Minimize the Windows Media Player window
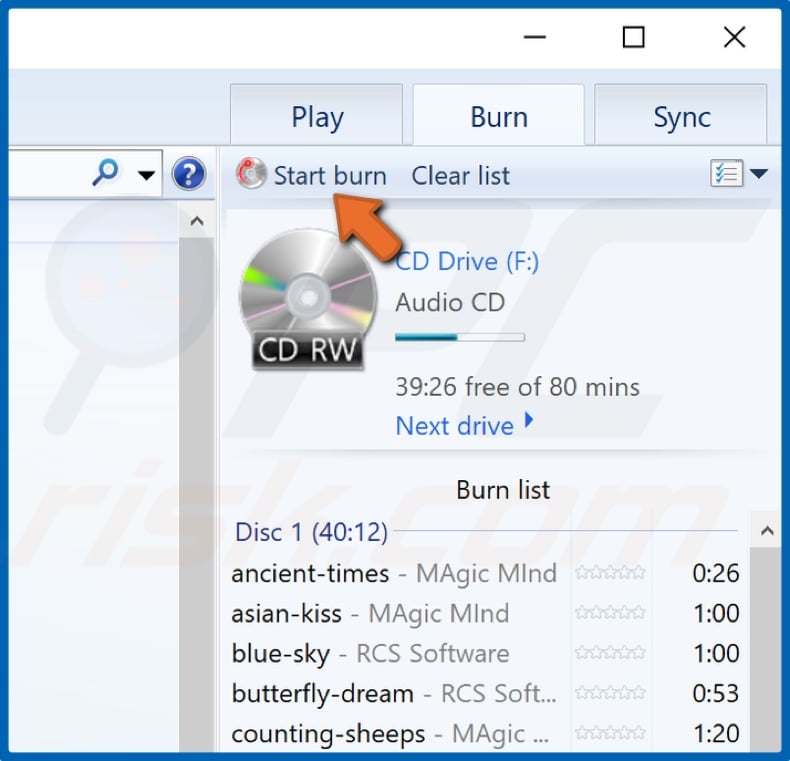The image size is (790, 761). pos(535,37)
